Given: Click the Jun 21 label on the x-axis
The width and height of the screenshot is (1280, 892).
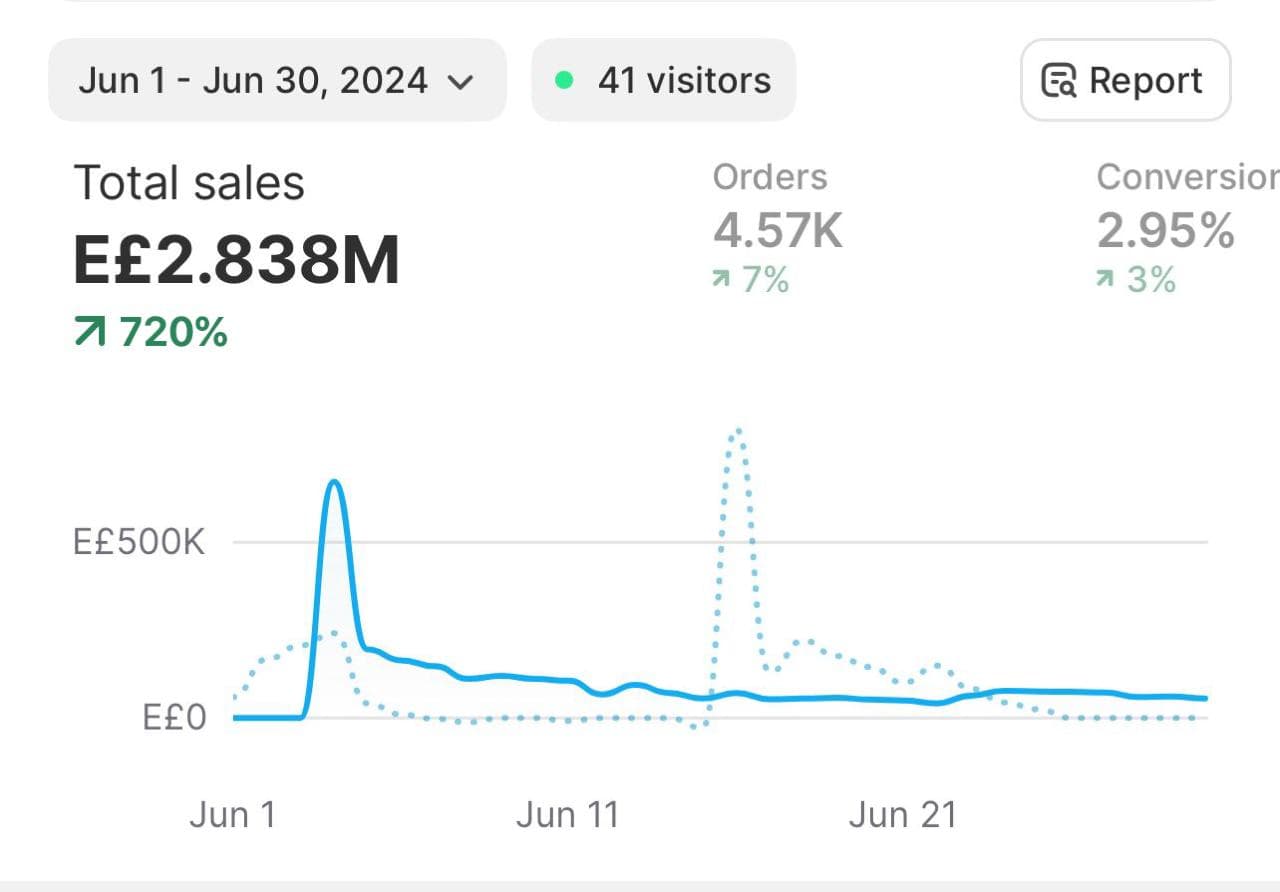Looking at the screenshot, I should (902, 815).
